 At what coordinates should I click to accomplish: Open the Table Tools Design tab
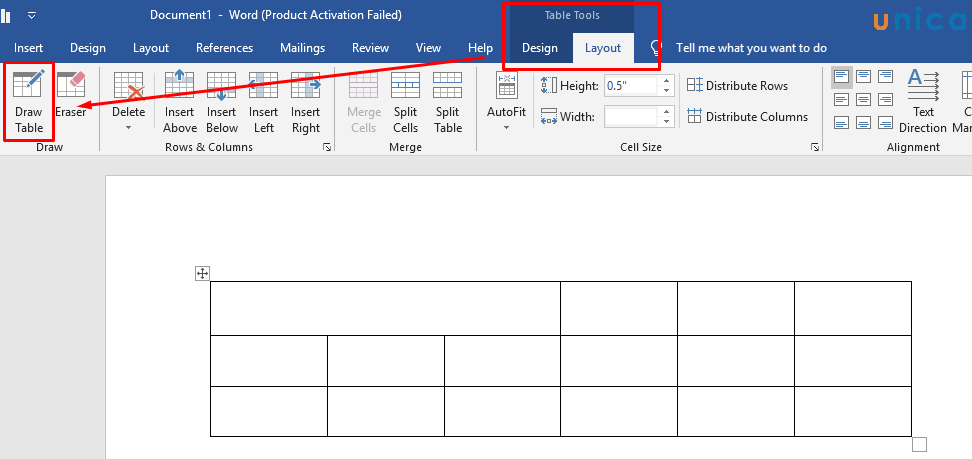click(540, 48)
